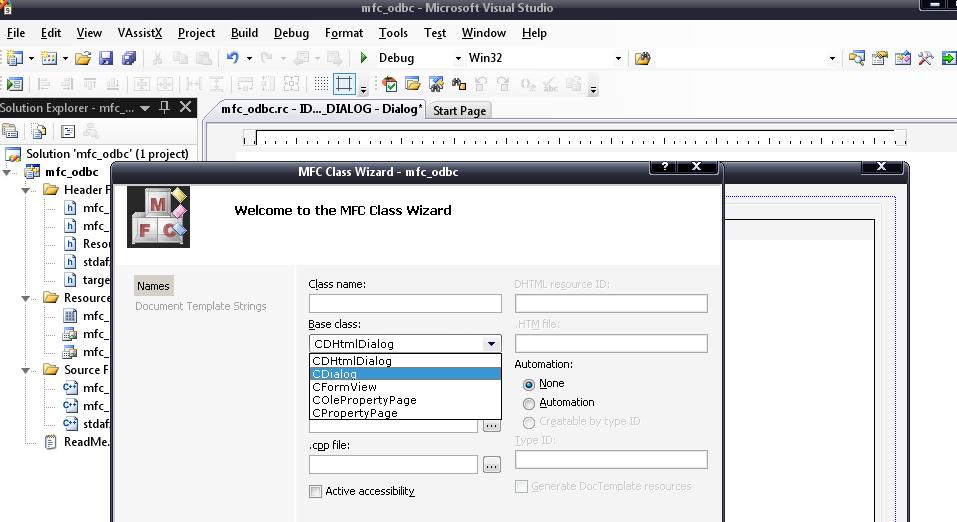Screen dimensions: 957x522
Task: Click the help question mark button in MFC Class Wizard
Action: tap(665, 166)
